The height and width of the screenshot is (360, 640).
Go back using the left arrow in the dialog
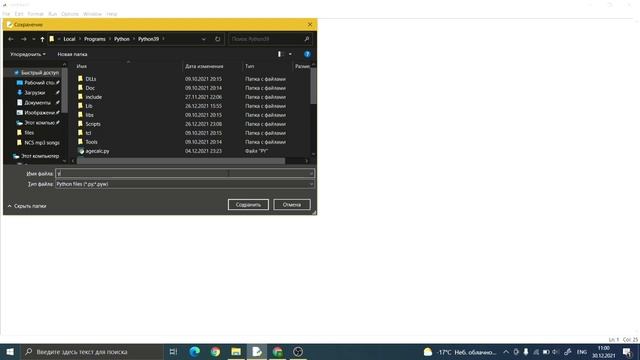11,39
